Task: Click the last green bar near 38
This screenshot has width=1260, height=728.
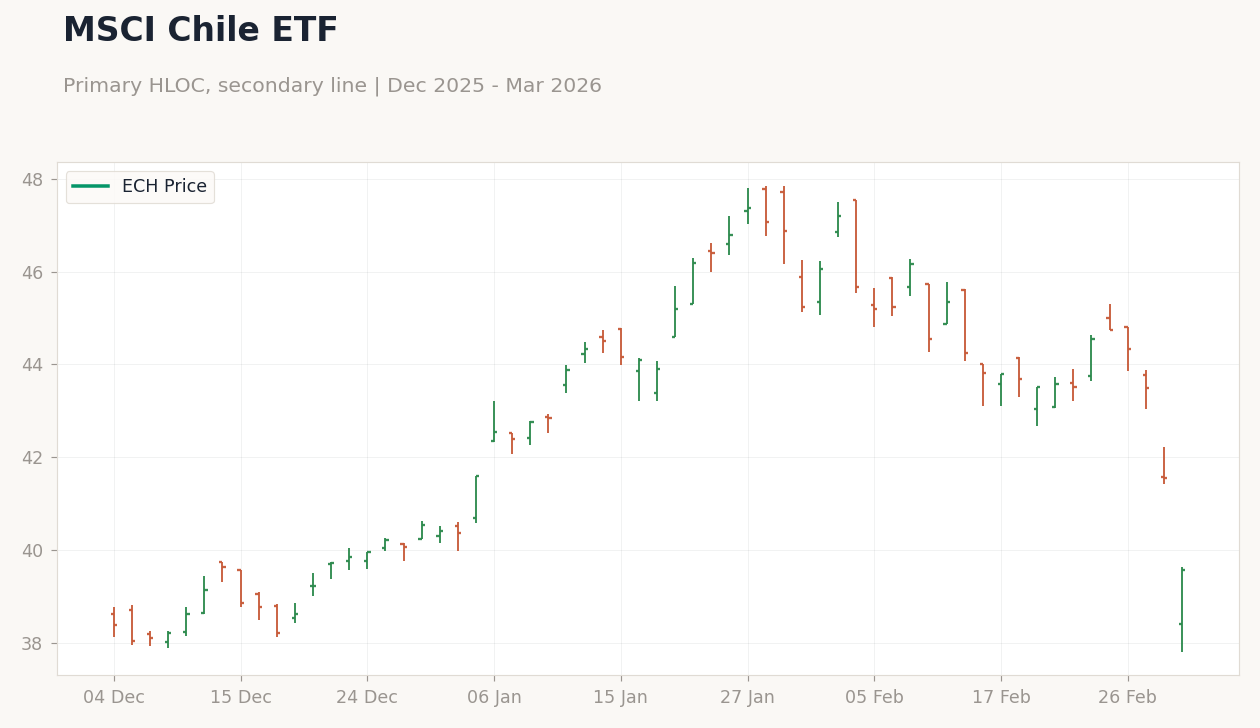Action: point(1182,610)
